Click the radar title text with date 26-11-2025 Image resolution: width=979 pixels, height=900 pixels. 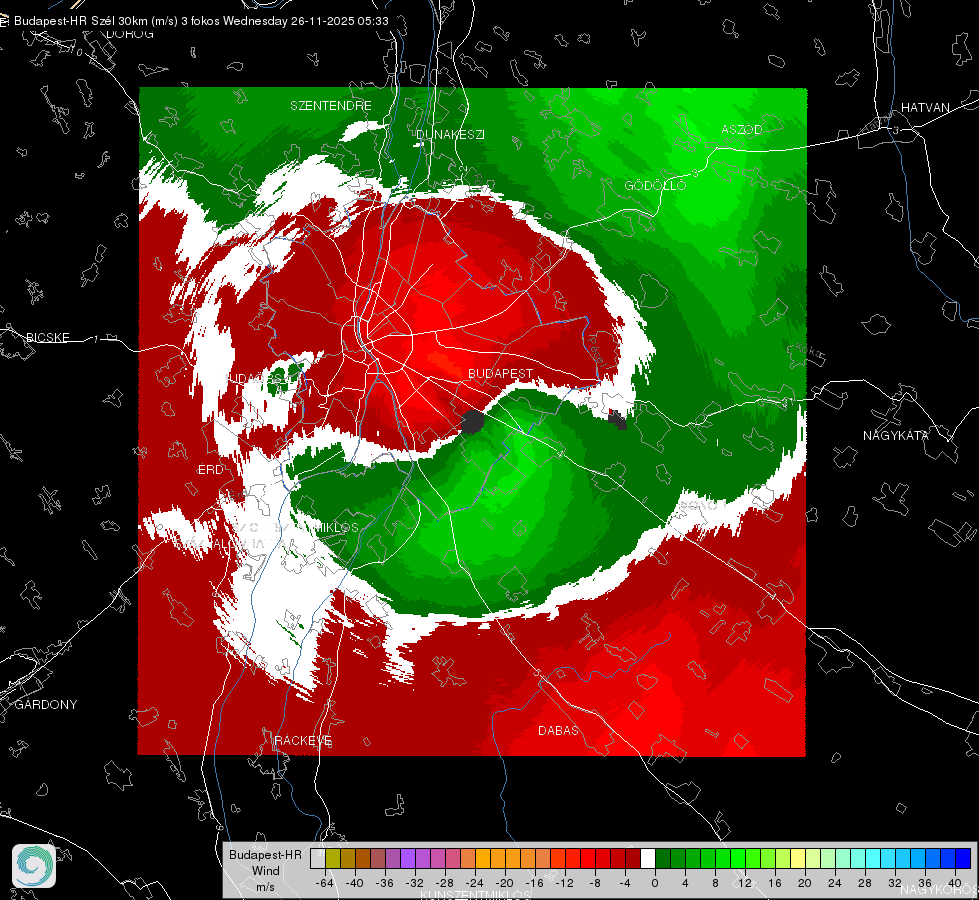[x=201, y=21]
